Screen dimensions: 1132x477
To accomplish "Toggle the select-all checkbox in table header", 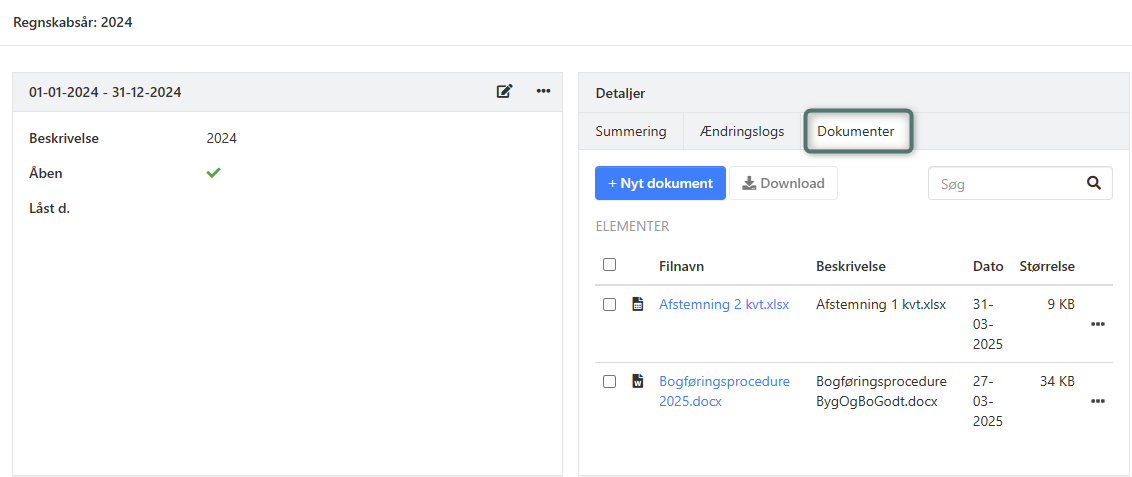I will pos(609,265).
